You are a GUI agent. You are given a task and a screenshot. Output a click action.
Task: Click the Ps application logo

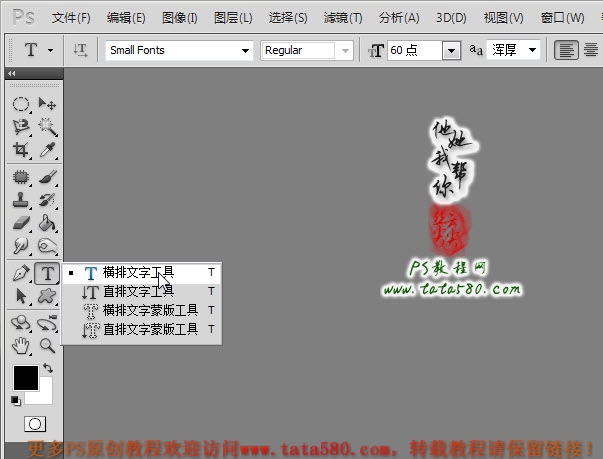tap(23, 17)
